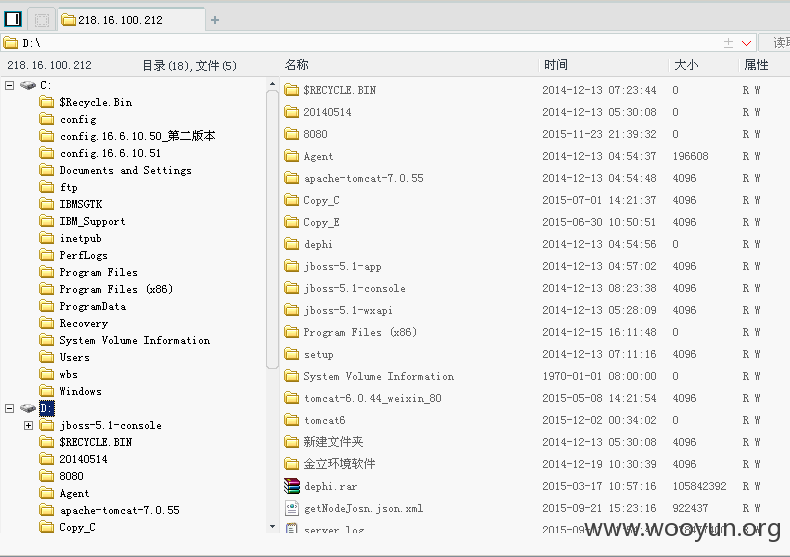The width and height of the screenshot is (790, 557).
Task: Click folder icon of dephi in file list
Action: tap(292, 244)
